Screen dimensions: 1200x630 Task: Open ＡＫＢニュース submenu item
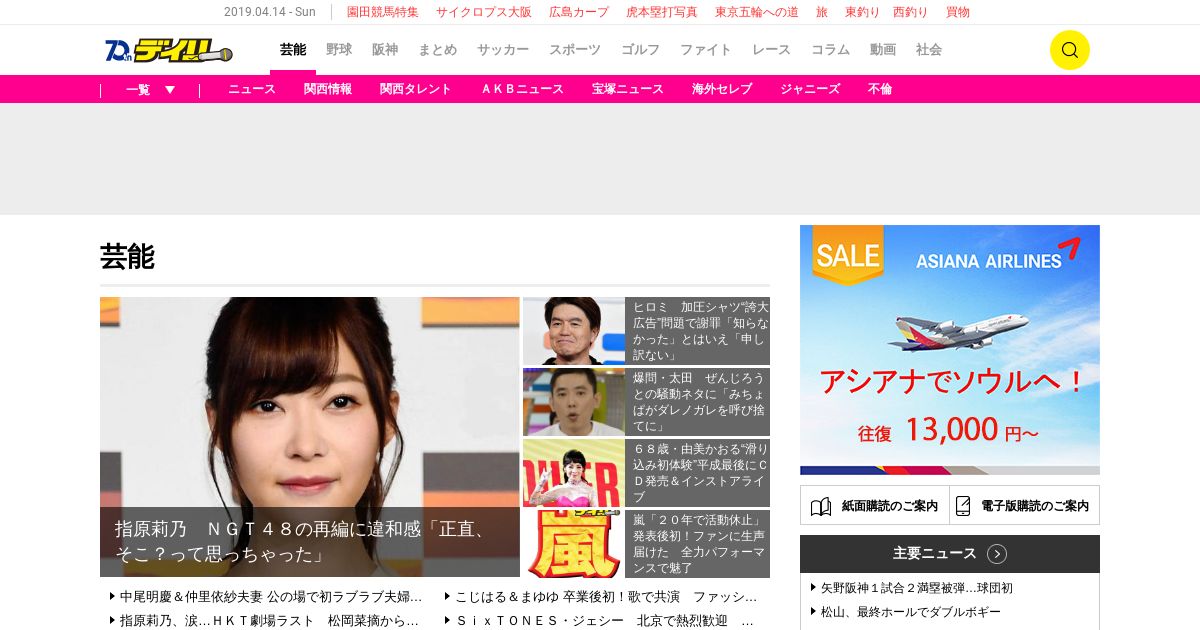coord(522,89)
